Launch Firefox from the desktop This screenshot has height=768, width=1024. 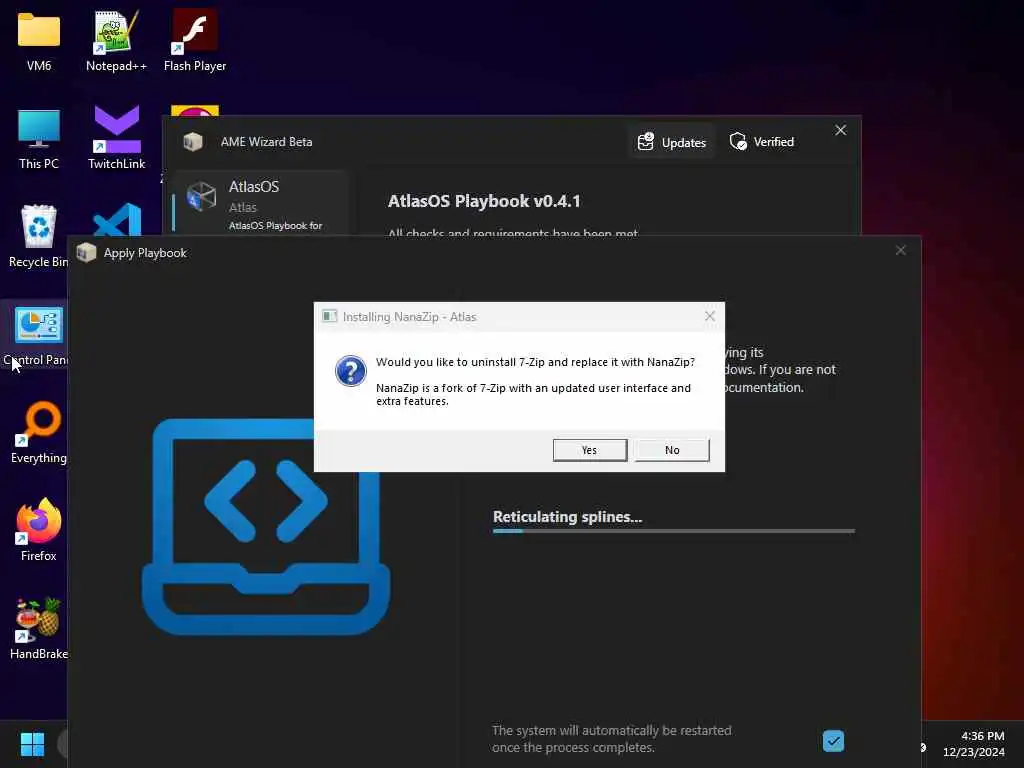click(39, 530)
